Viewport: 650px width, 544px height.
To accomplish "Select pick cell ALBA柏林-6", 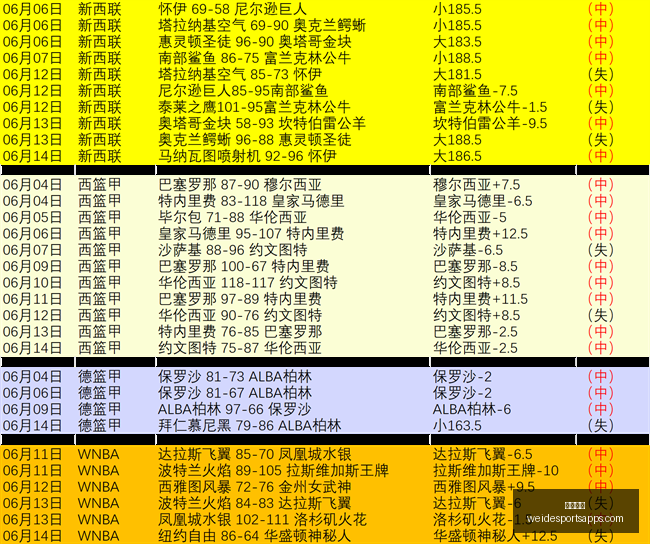I will tap(472, 409).
